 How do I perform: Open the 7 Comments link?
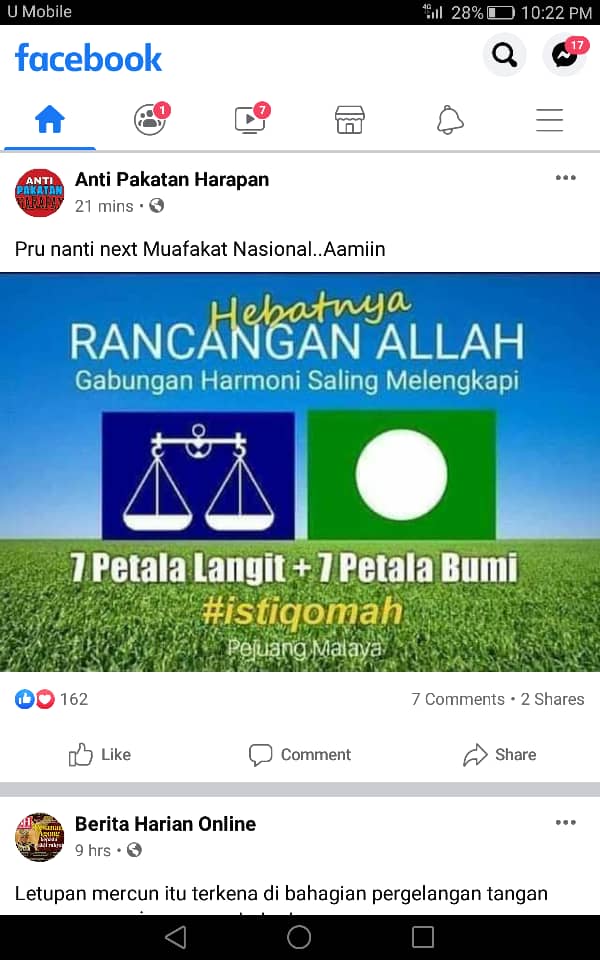(x=458, y=699)
